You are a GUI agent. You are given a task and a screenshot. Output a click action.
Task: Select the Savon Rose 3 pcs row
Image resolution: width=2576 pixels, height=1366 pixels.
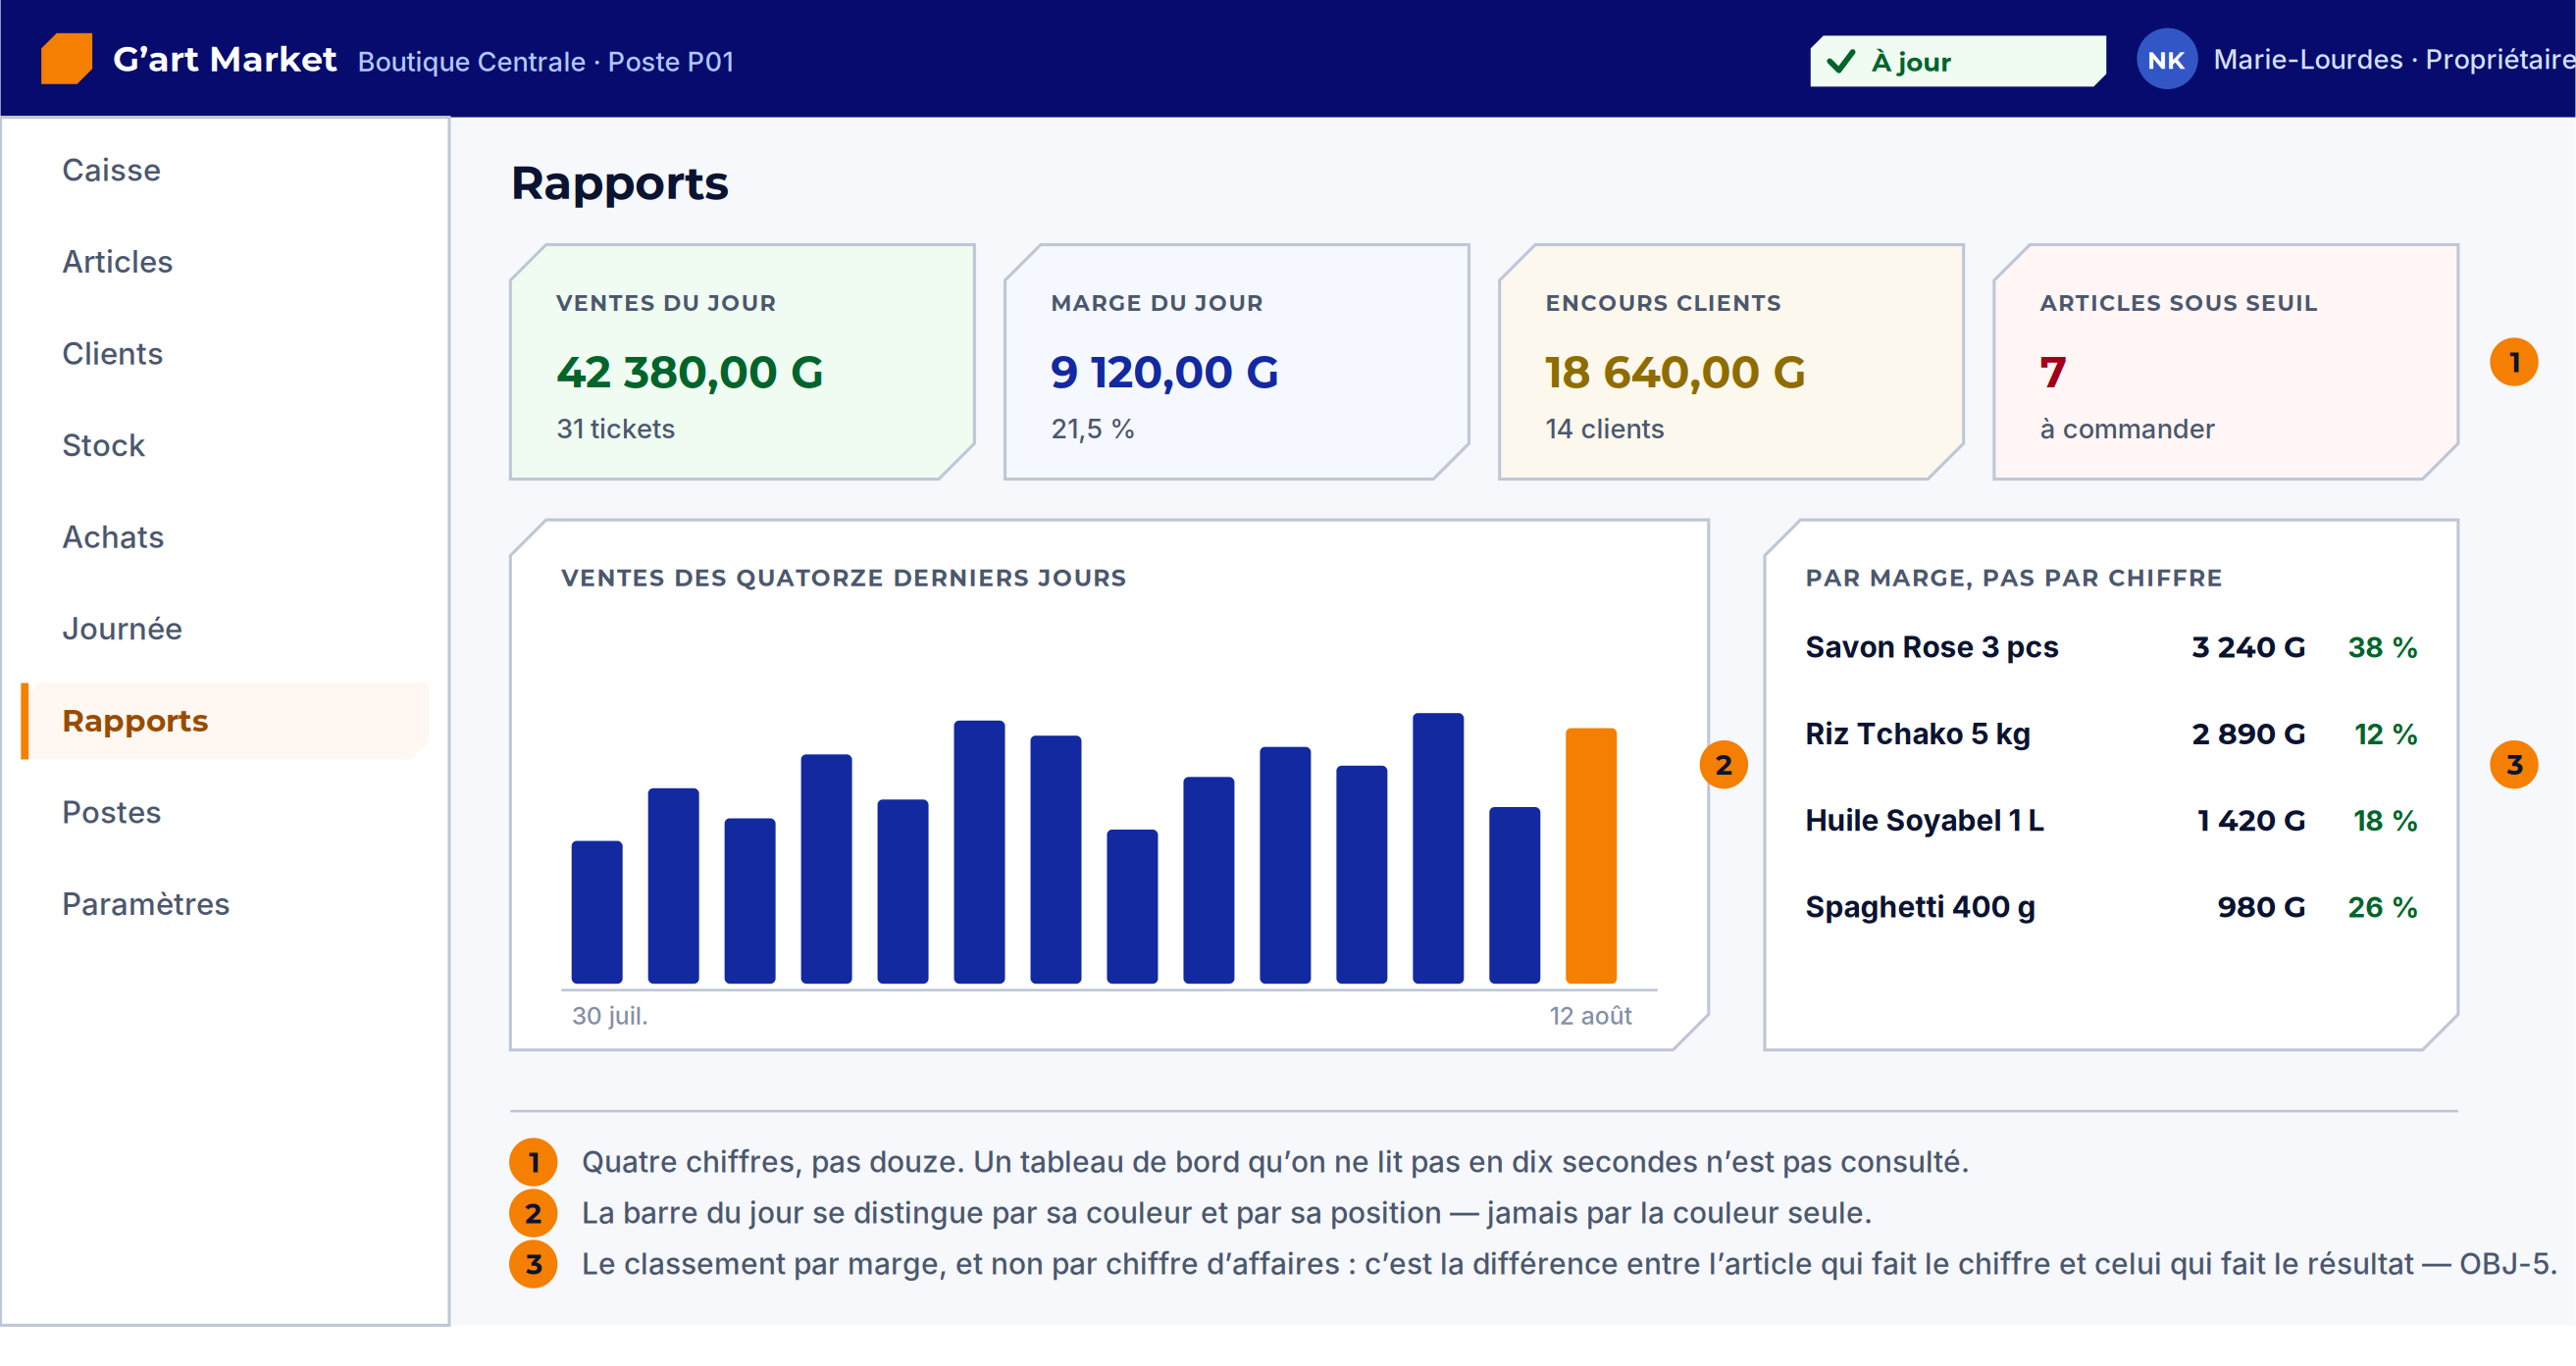click(2111, 648)
